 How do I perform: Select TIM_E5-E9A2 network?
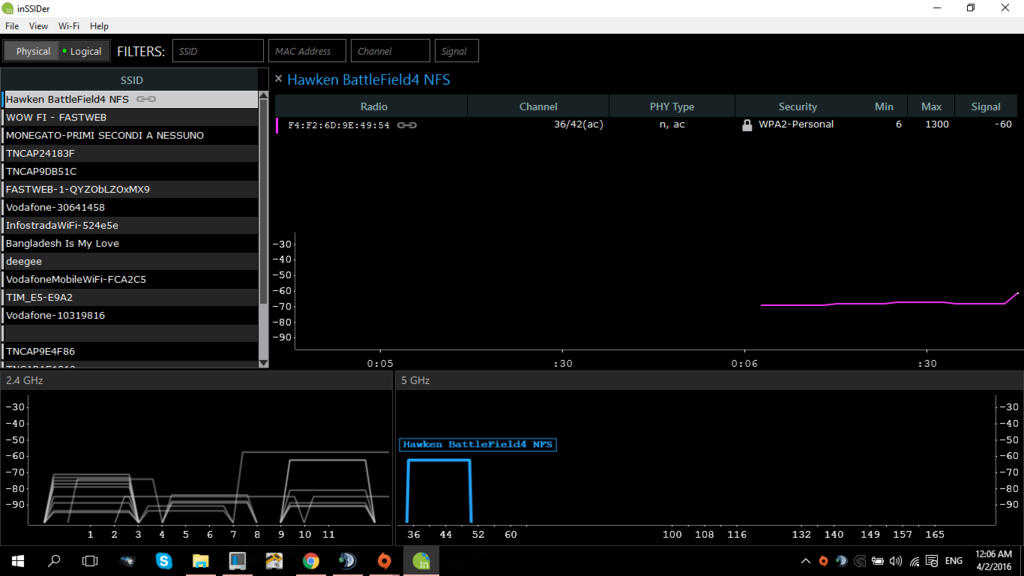(130, 297)
